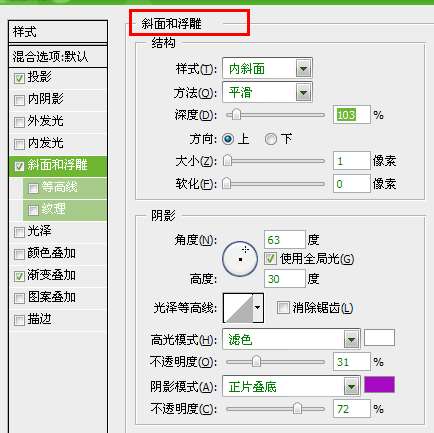Click the purple shadow color swatch
434x433 pixels.
(379, 385)
